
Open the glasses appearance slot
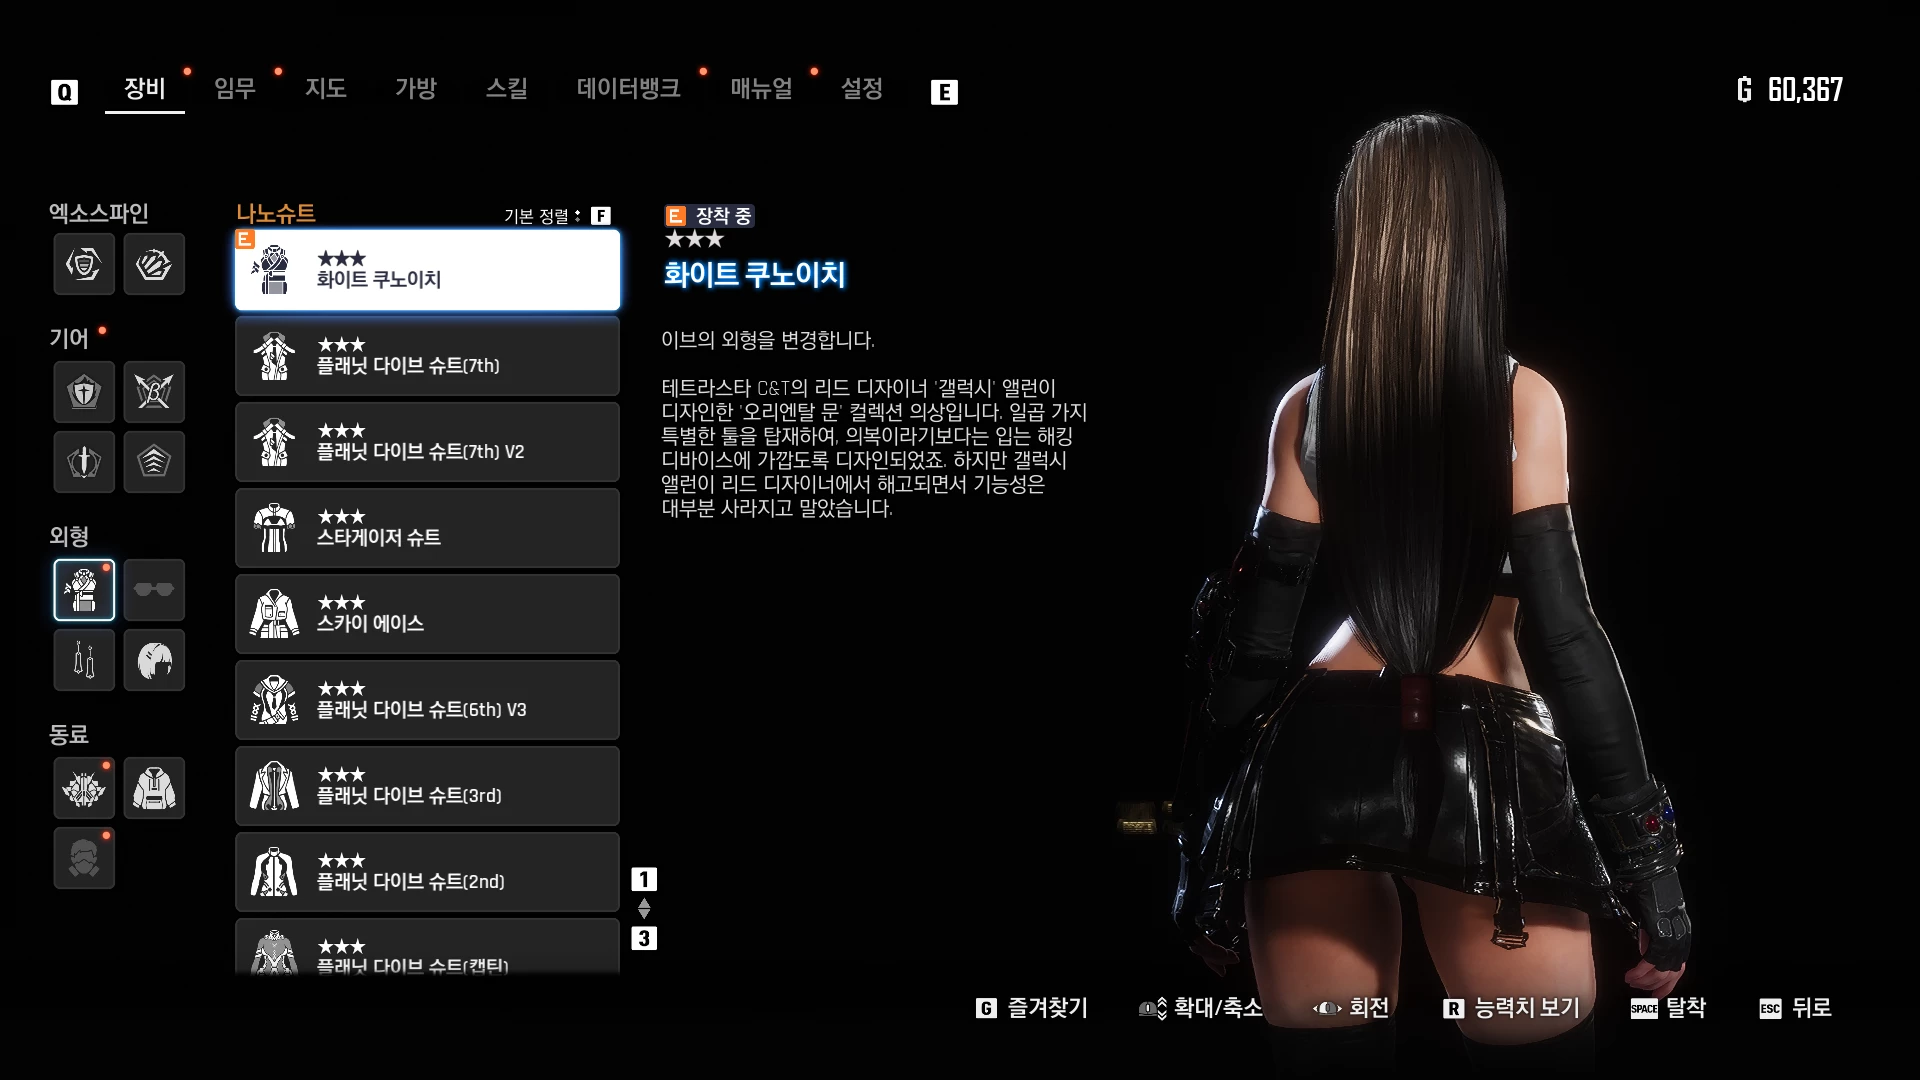pos(154,590)
